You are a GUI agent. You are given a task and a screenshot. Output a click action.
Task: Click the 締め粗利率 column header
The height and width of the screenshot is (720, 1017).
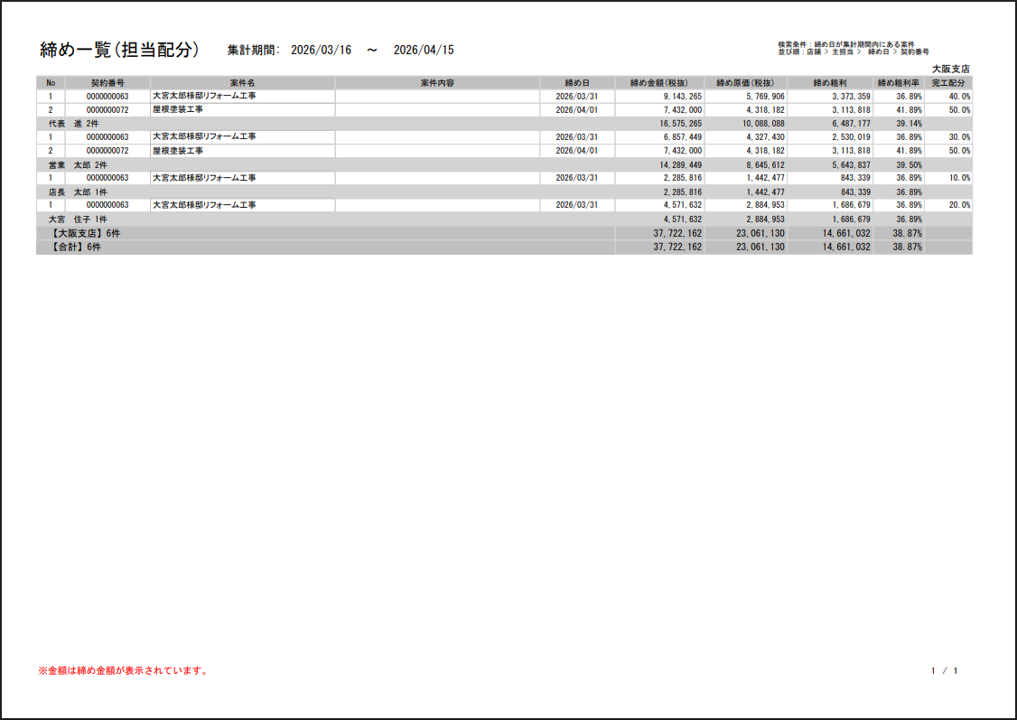tap(898, 83)
